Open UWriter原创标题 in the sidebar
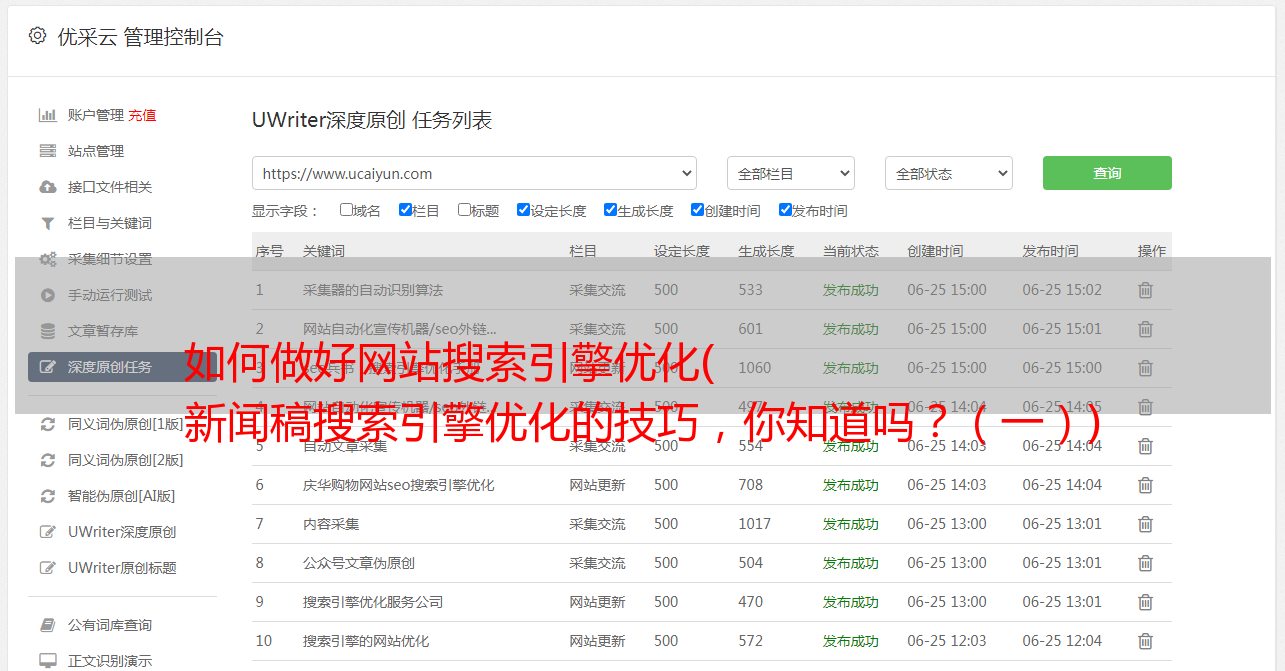1285x671 pixels. point(122,568)
